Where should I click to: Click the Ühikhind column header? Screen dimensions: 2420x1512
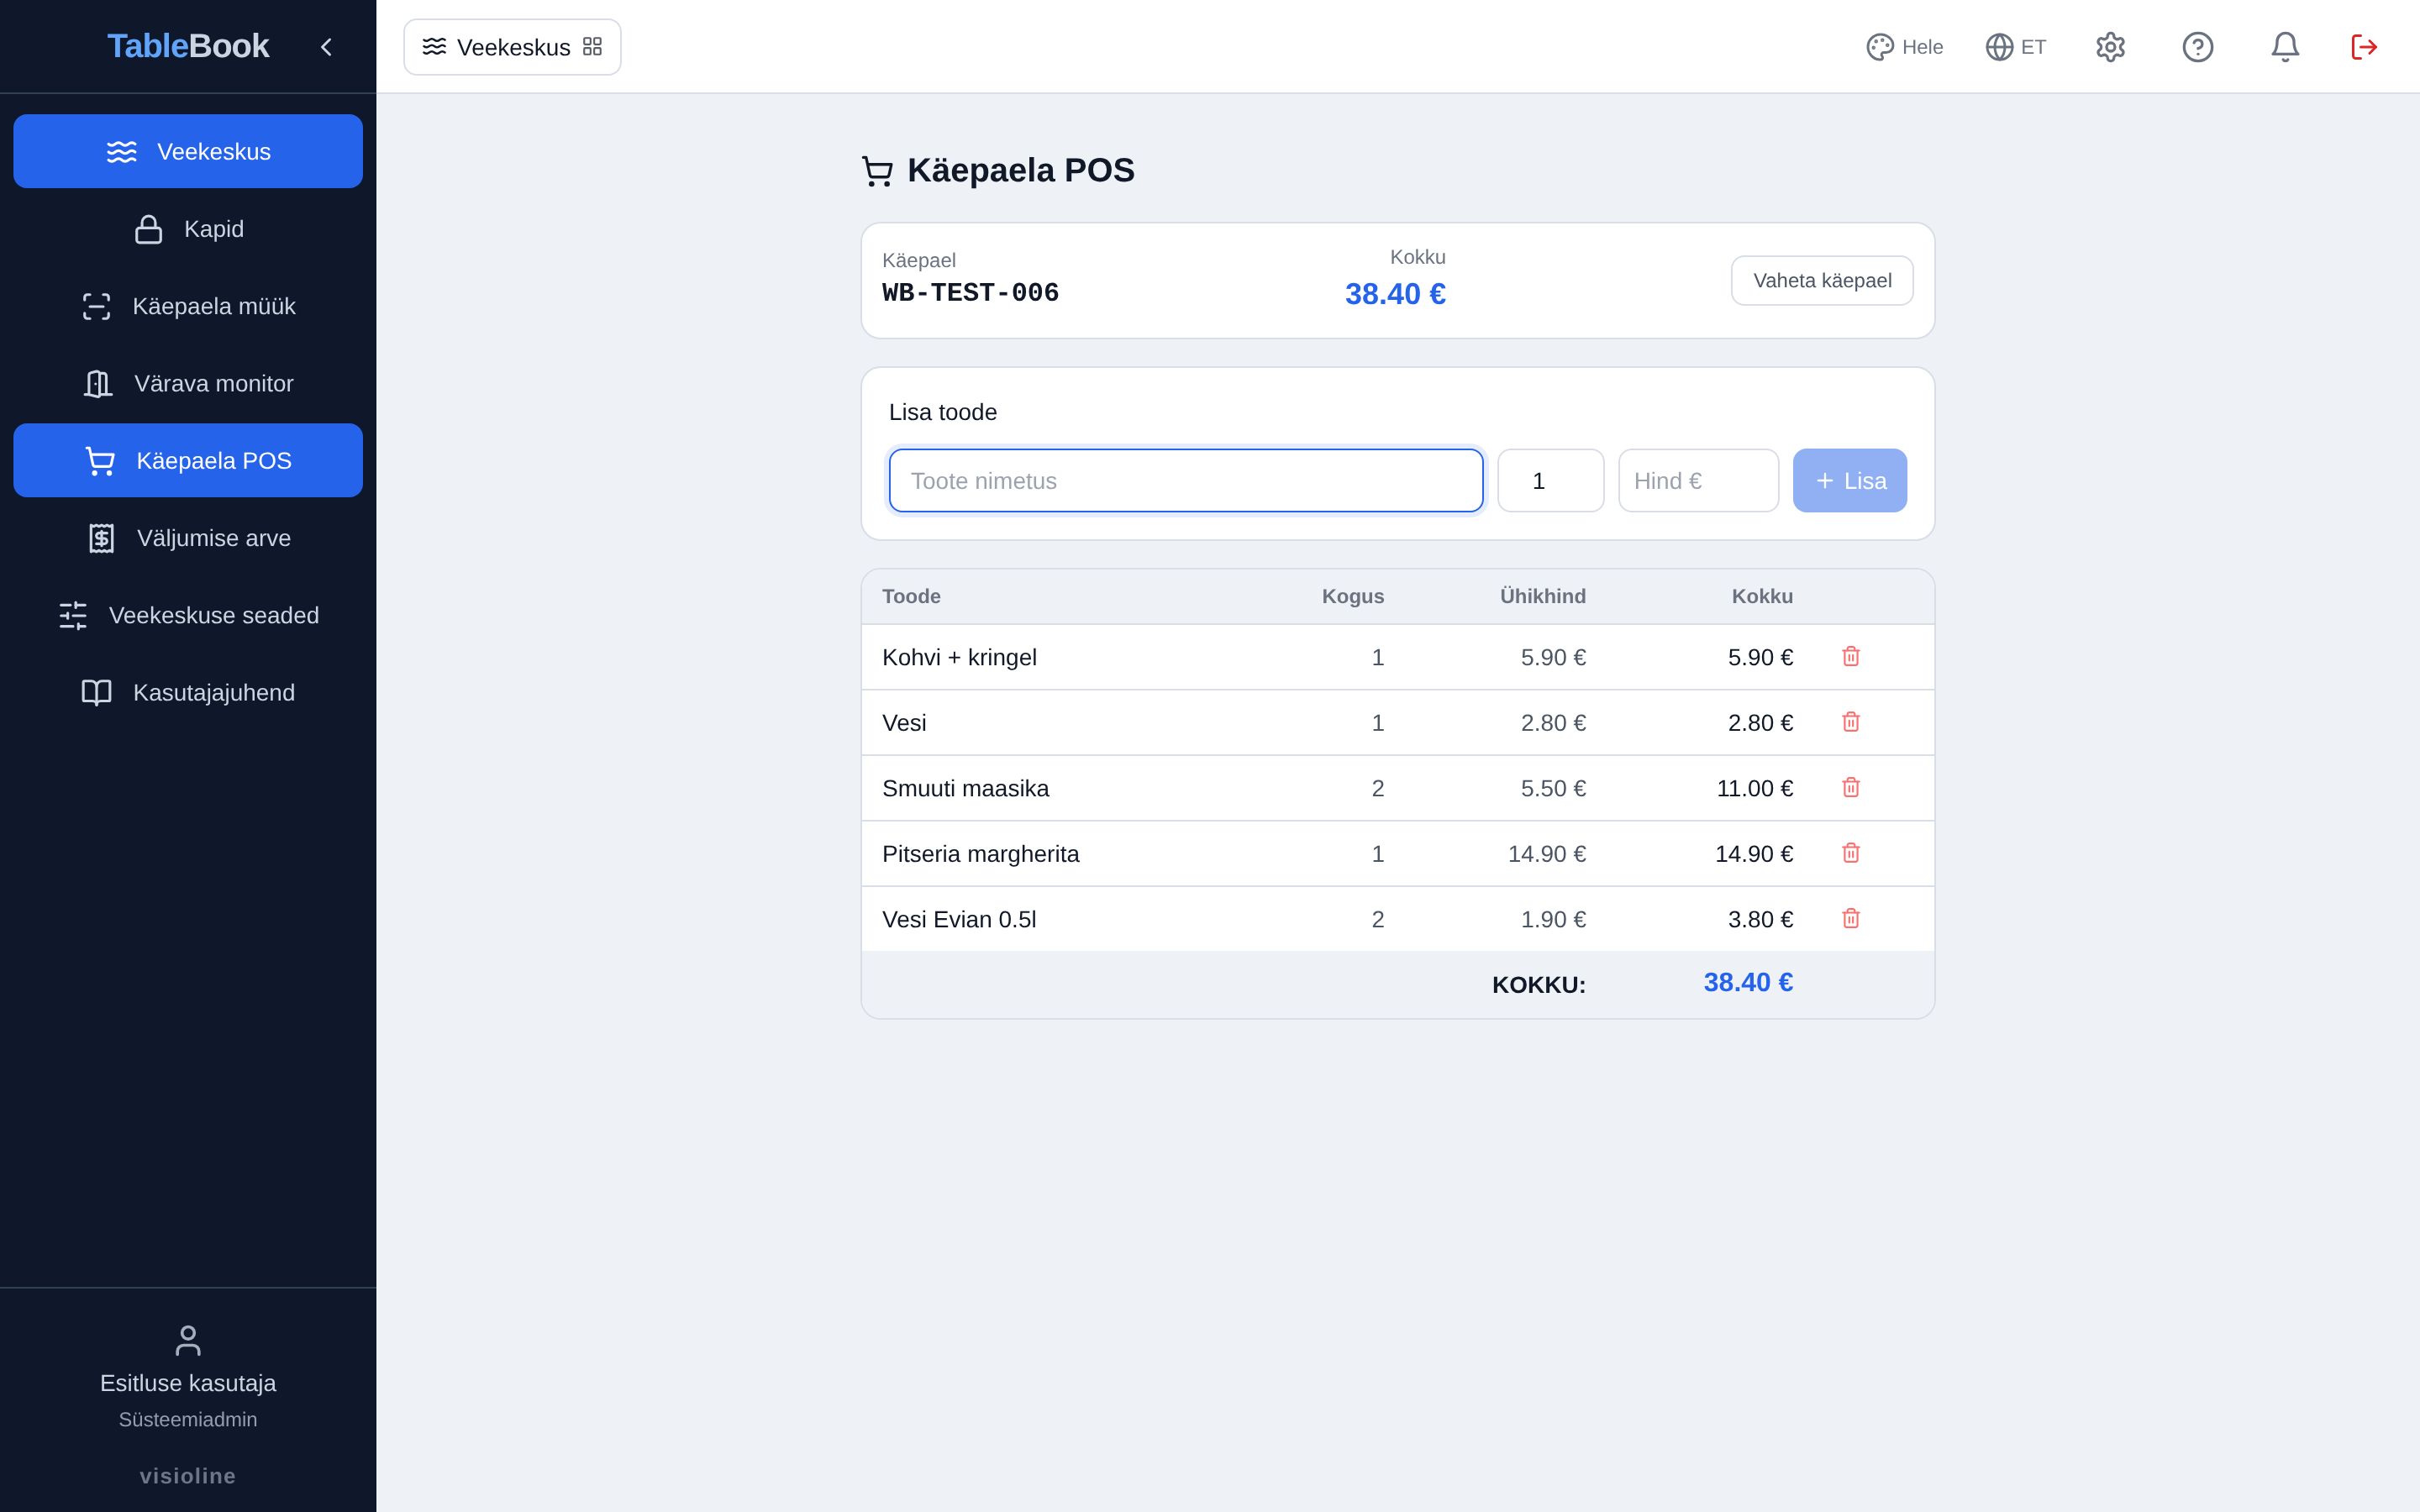click(x=1543, y=596)
